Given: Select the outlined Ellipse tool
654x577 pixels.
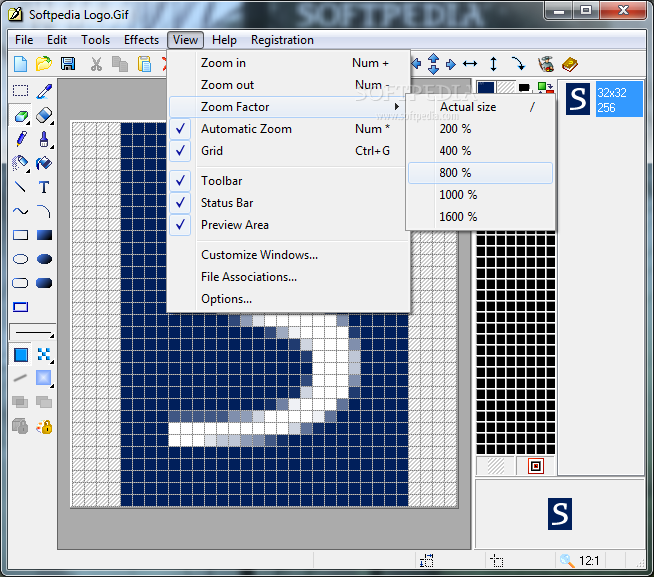Looking at the screenshot, I should click(20, 259).
